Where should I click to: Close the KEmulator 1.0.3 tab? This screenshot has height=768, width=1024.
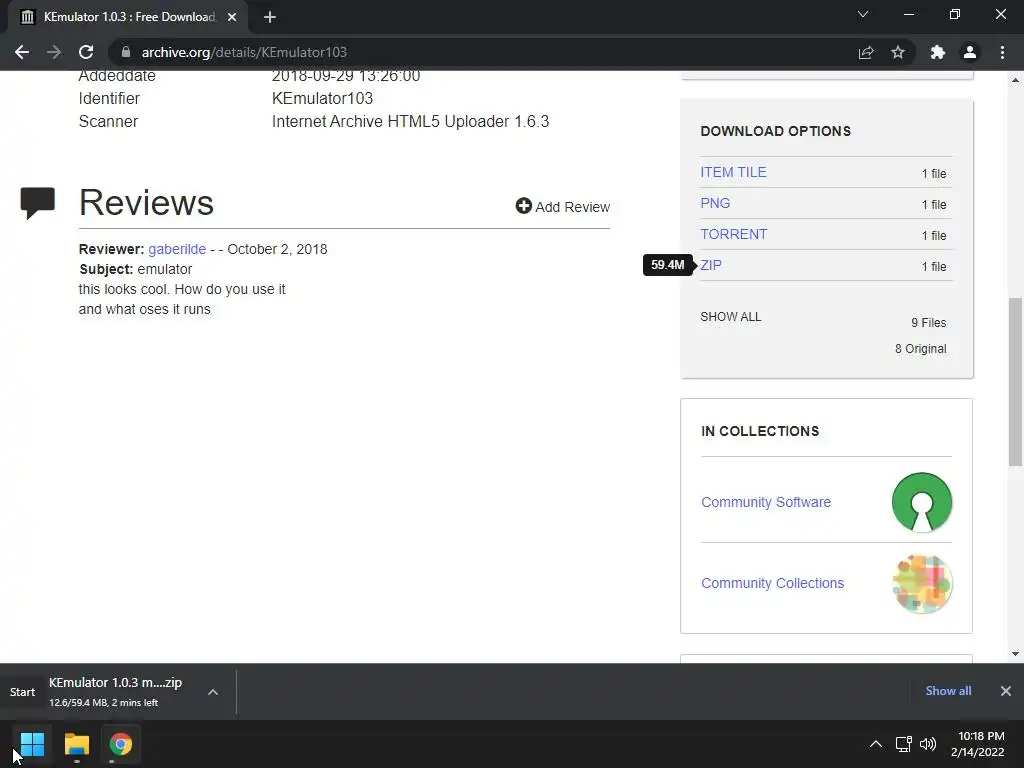(x=232, y=17)
